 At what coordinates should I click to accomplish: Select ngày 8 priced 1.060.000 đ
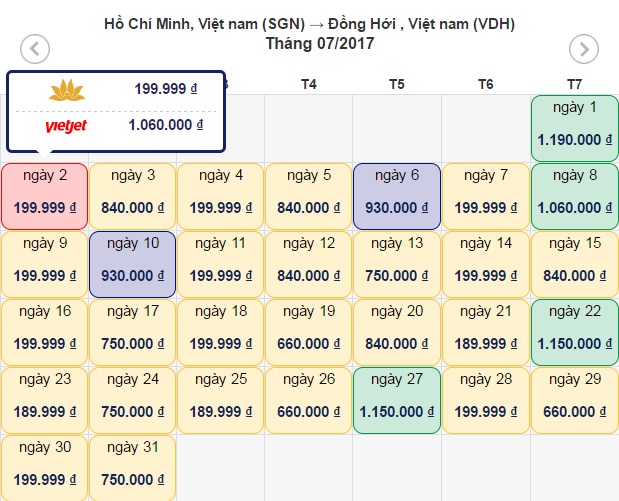pyautogui.click(x=574, y=193)
